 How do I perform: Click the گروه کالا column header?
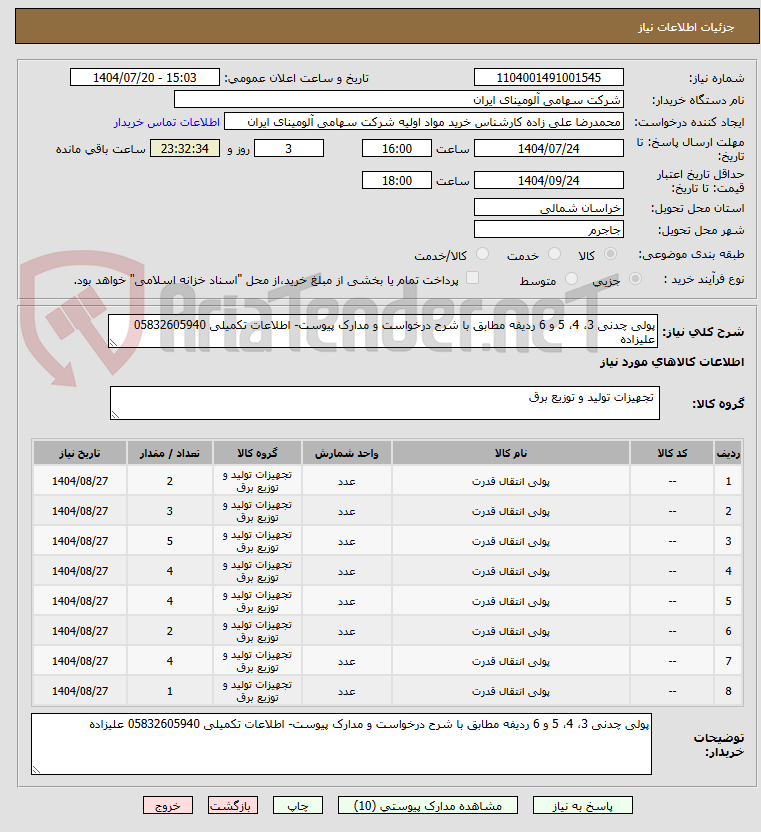tap(257, 453)
